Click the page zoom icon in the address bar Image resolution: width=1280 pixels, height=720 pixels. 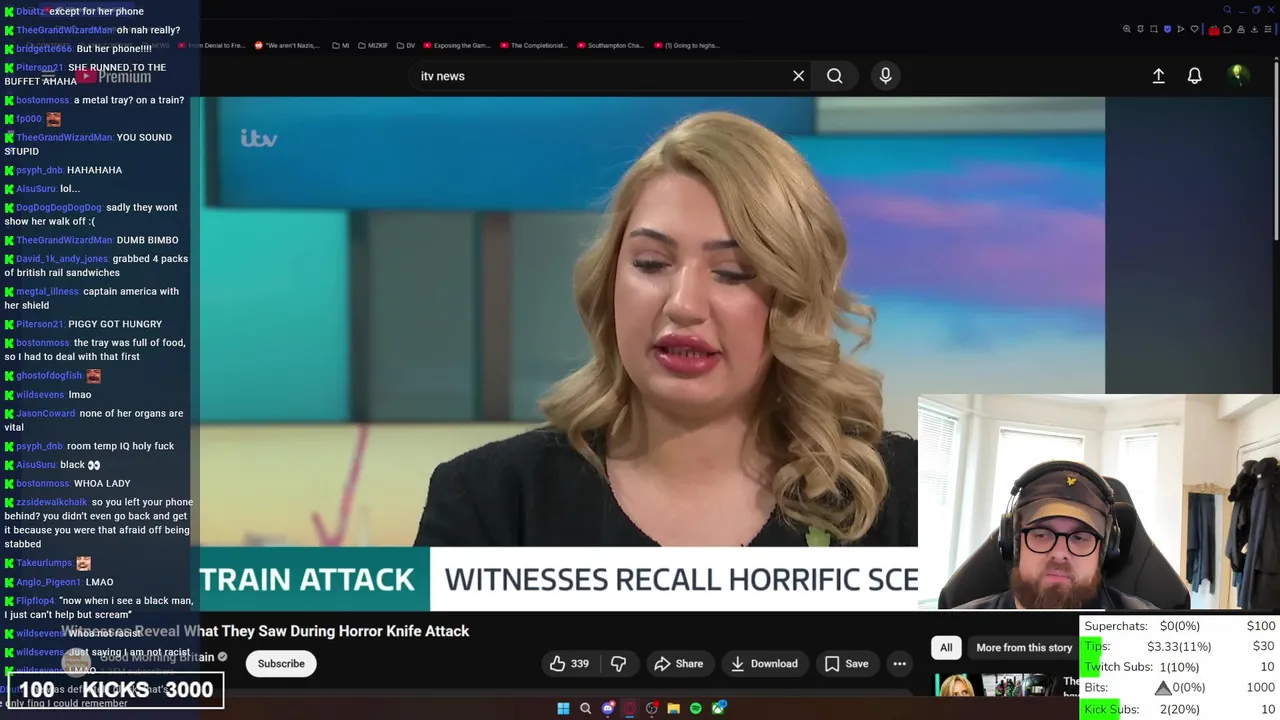click(x=1127, y=29)
